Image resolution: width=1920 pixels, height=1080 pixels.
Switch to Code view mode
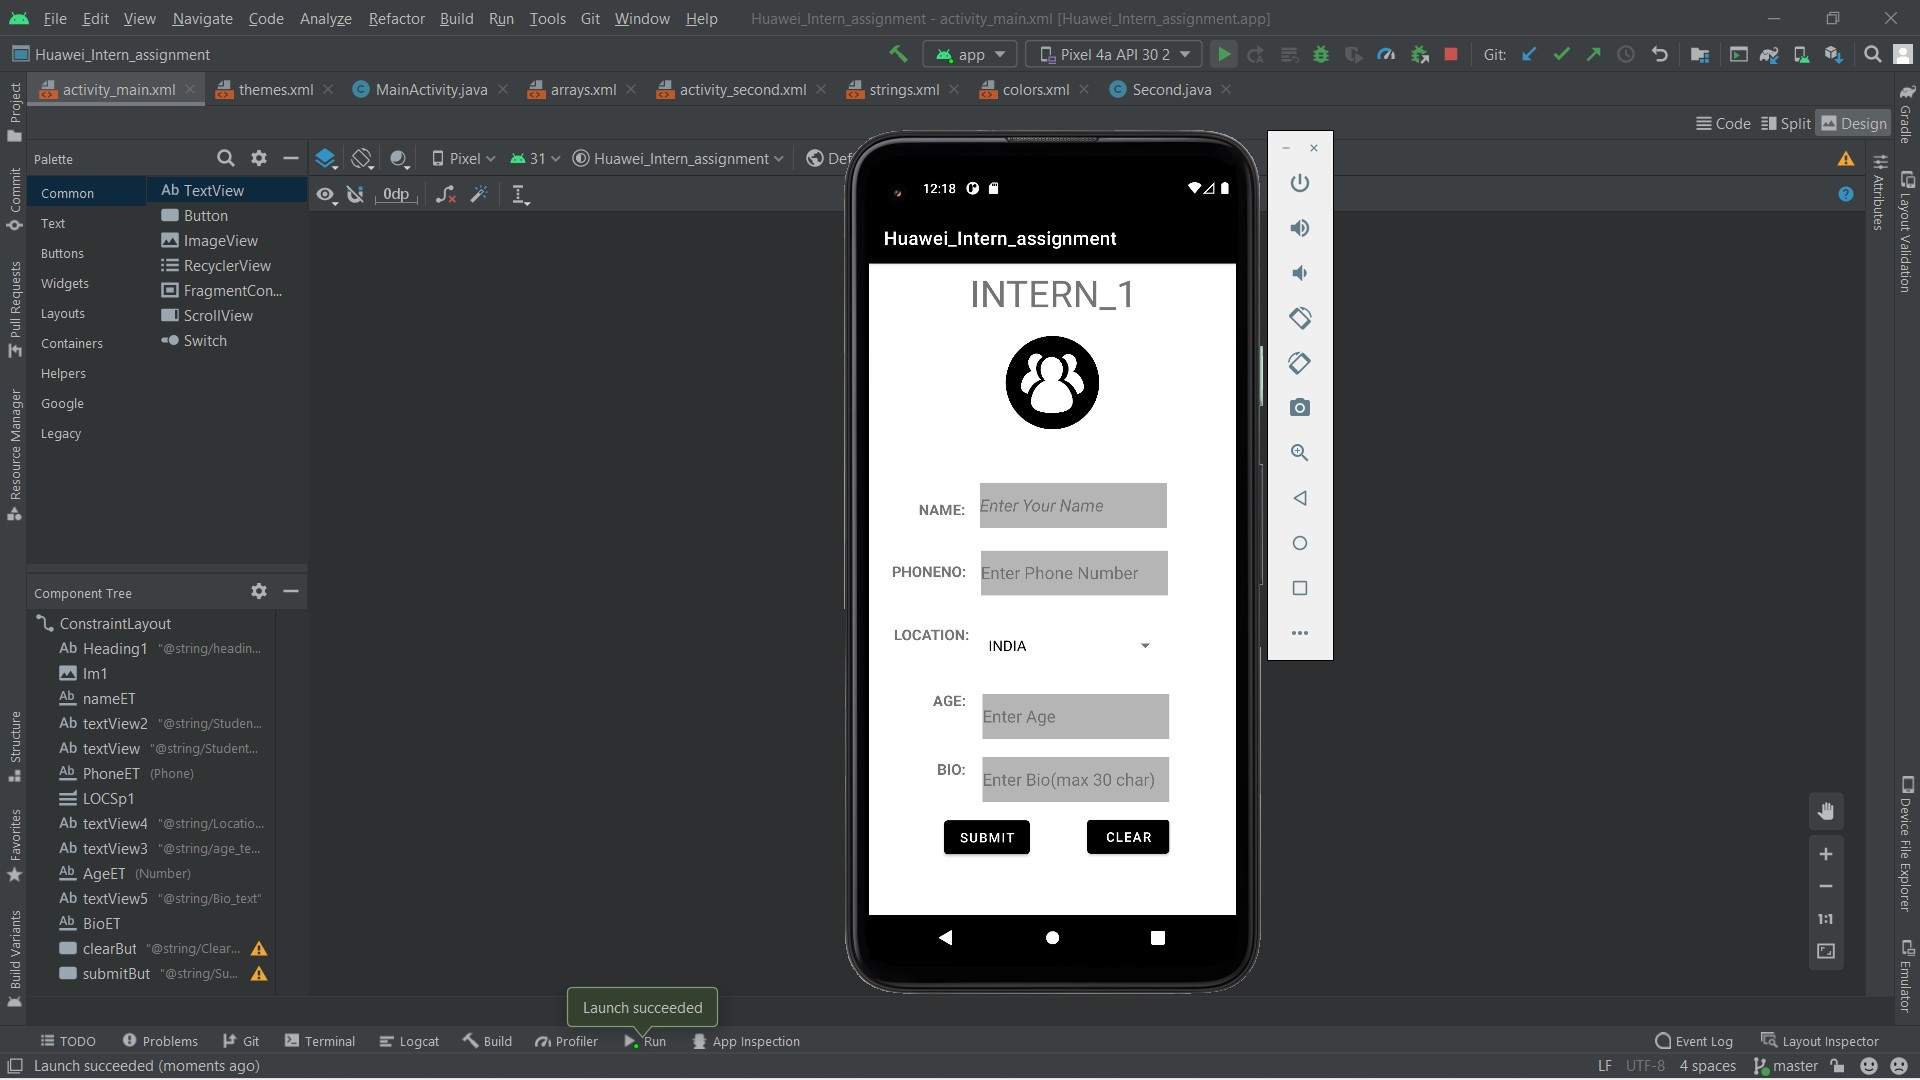click(1723, 123)
